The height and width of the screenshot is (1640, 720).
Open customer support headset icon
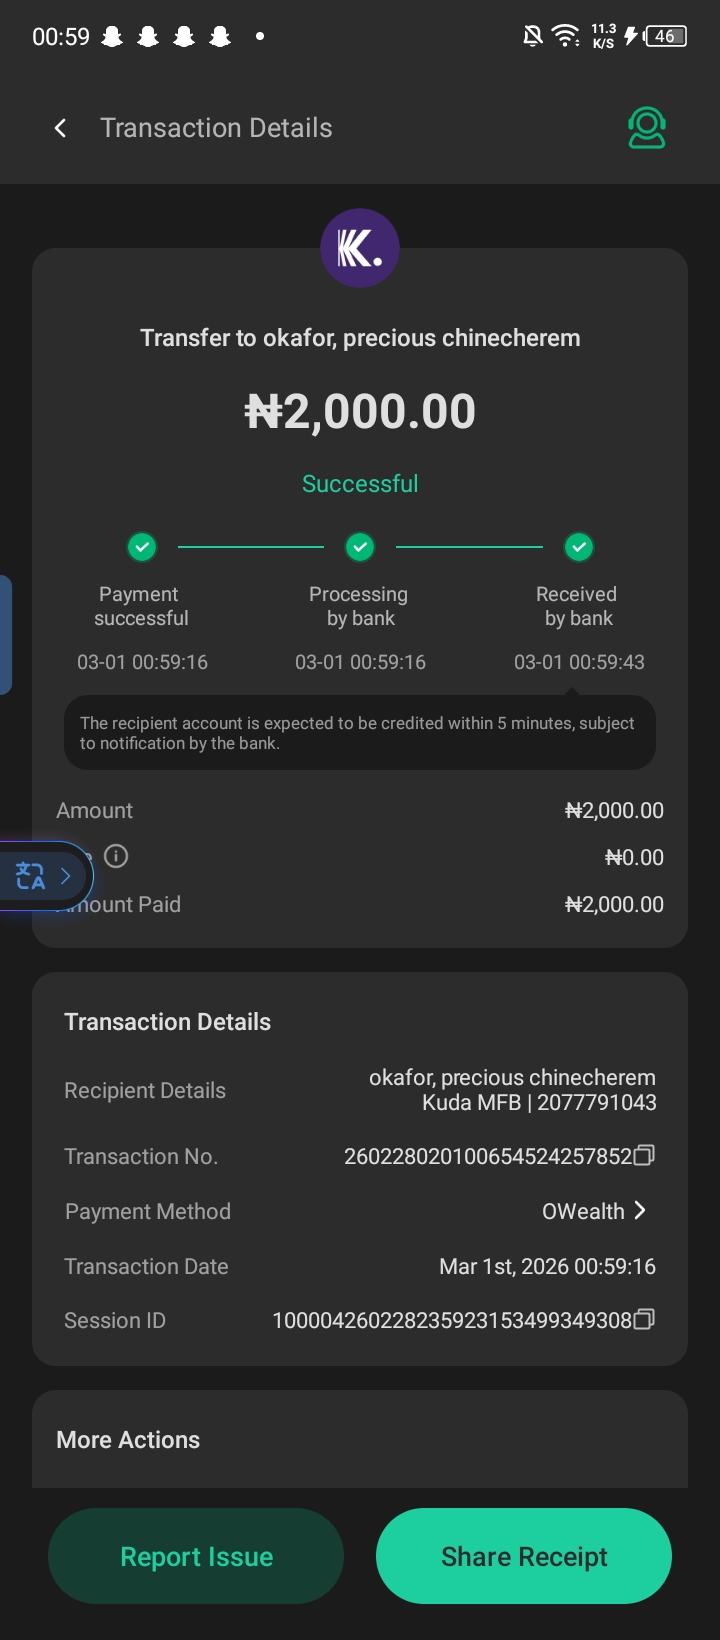pyautogui.click(x=647, y=128)
